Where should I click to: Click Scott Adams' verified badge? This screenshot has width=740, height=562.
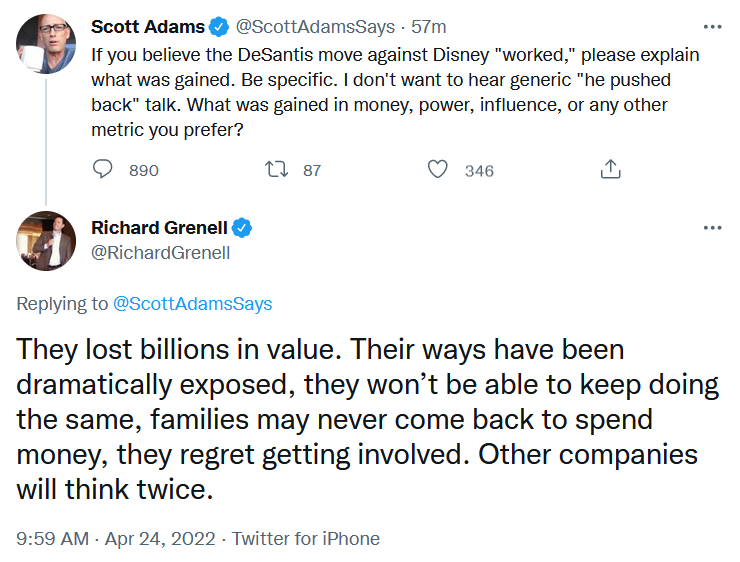(219, 27)
